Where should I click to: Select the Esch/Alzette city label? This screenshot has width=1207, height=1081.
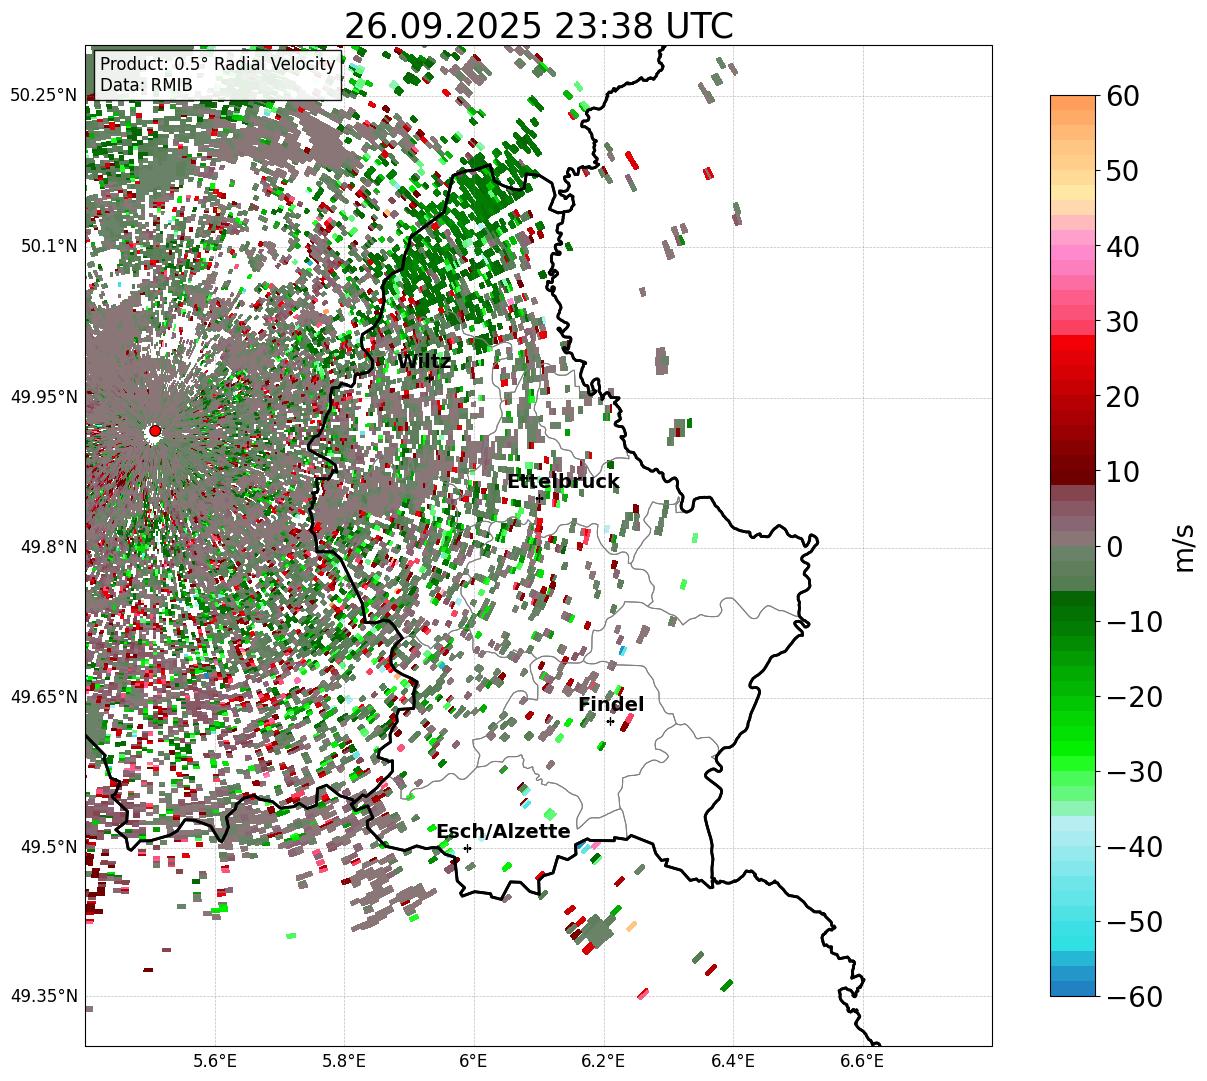coord(503,832)
